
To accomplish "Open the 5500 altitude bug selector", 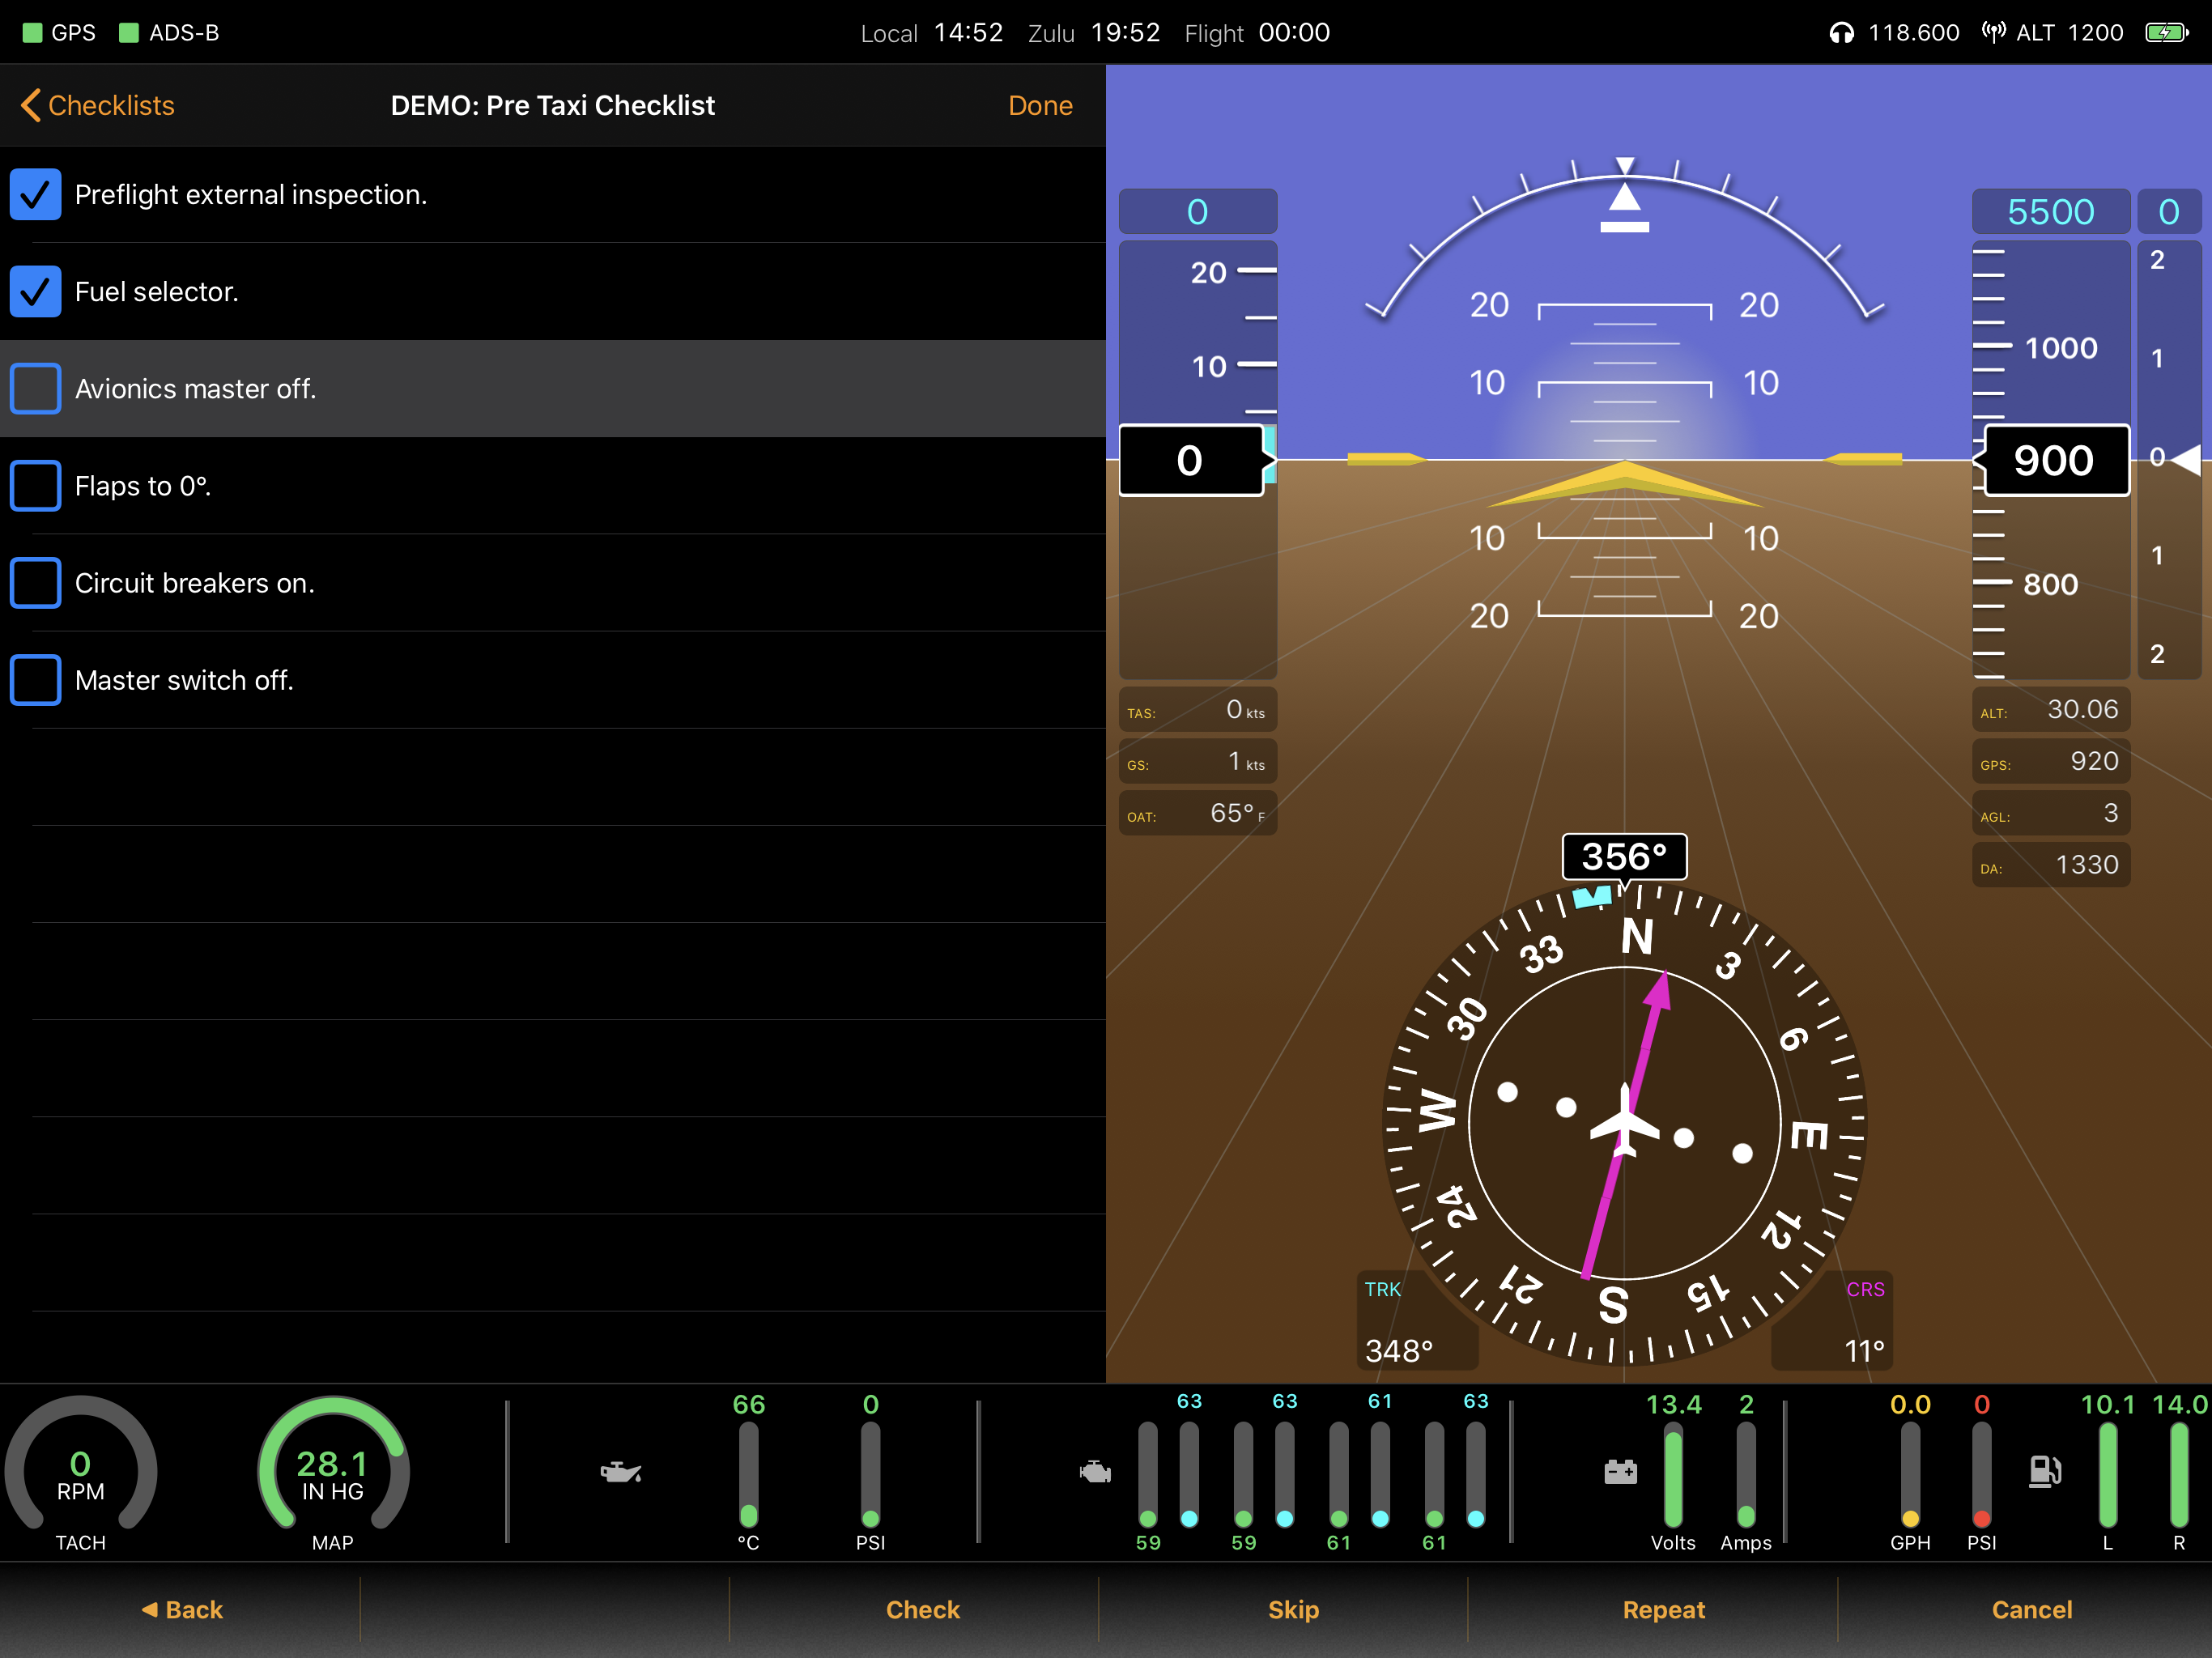I will [2050, 212].
